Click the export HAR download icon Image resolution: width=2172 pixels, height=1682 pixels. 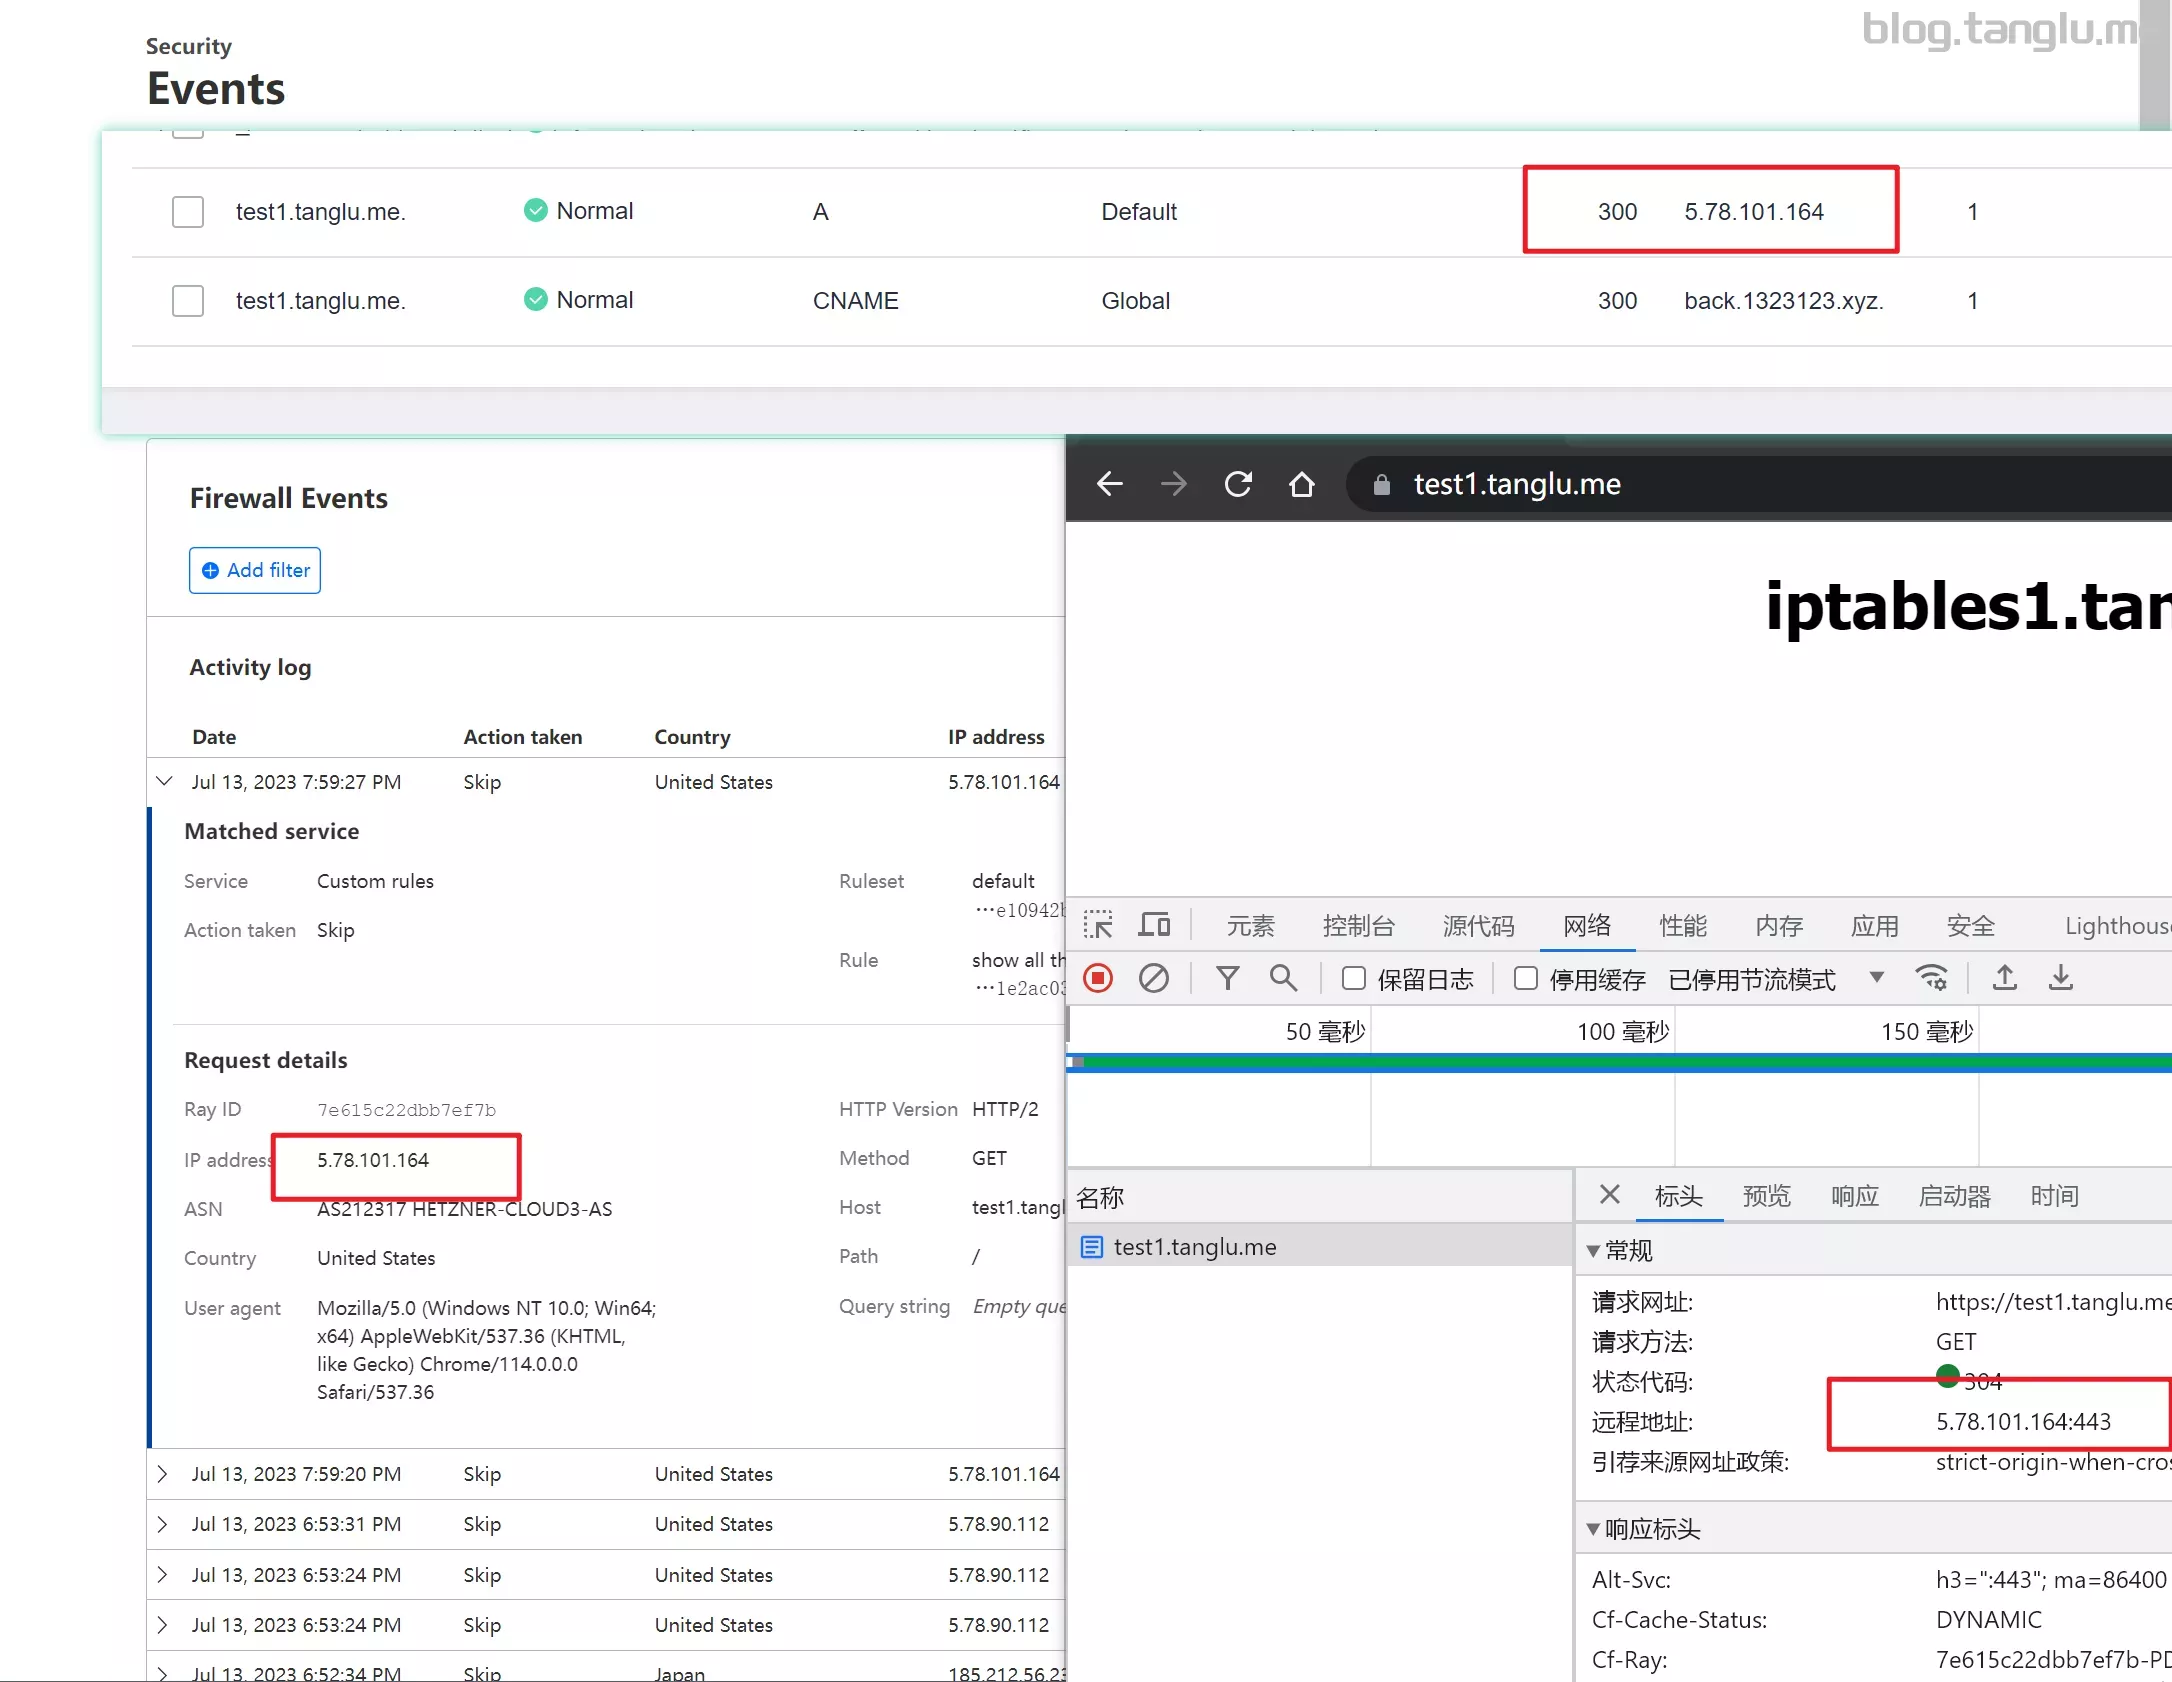pos(2060,978)
